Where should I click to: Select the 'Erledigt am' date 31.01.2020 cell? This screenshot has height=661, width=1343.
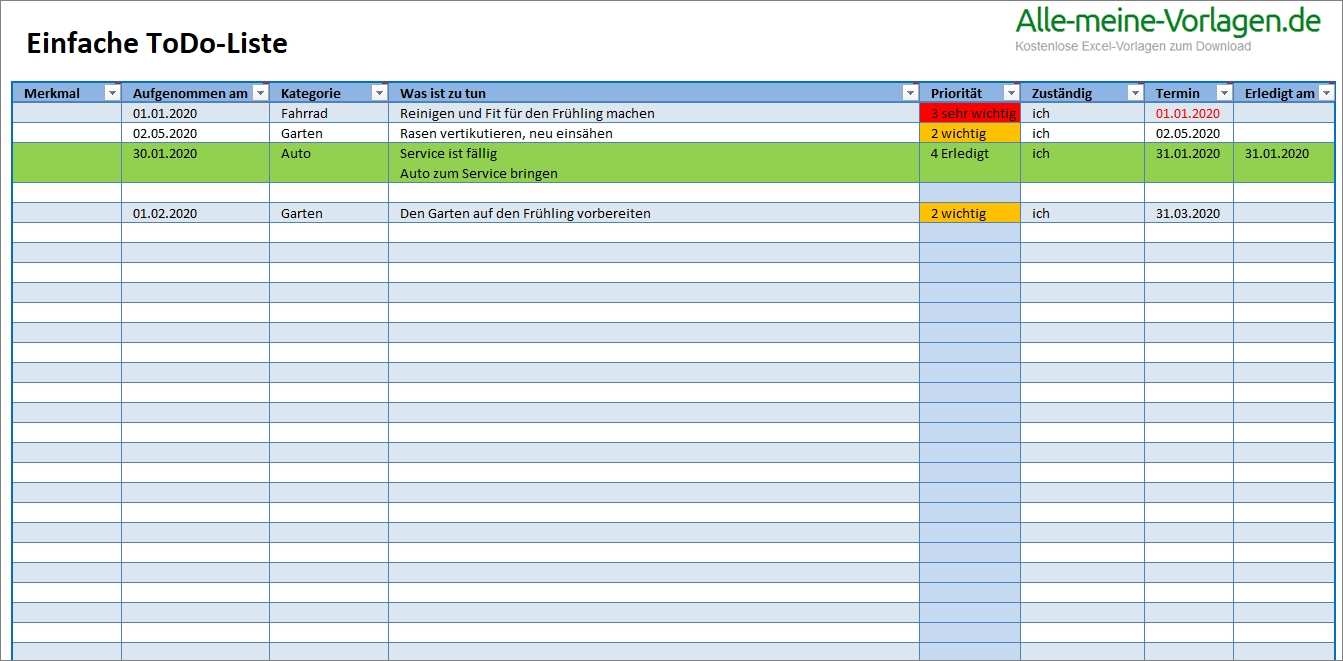tap(1276, 153)
